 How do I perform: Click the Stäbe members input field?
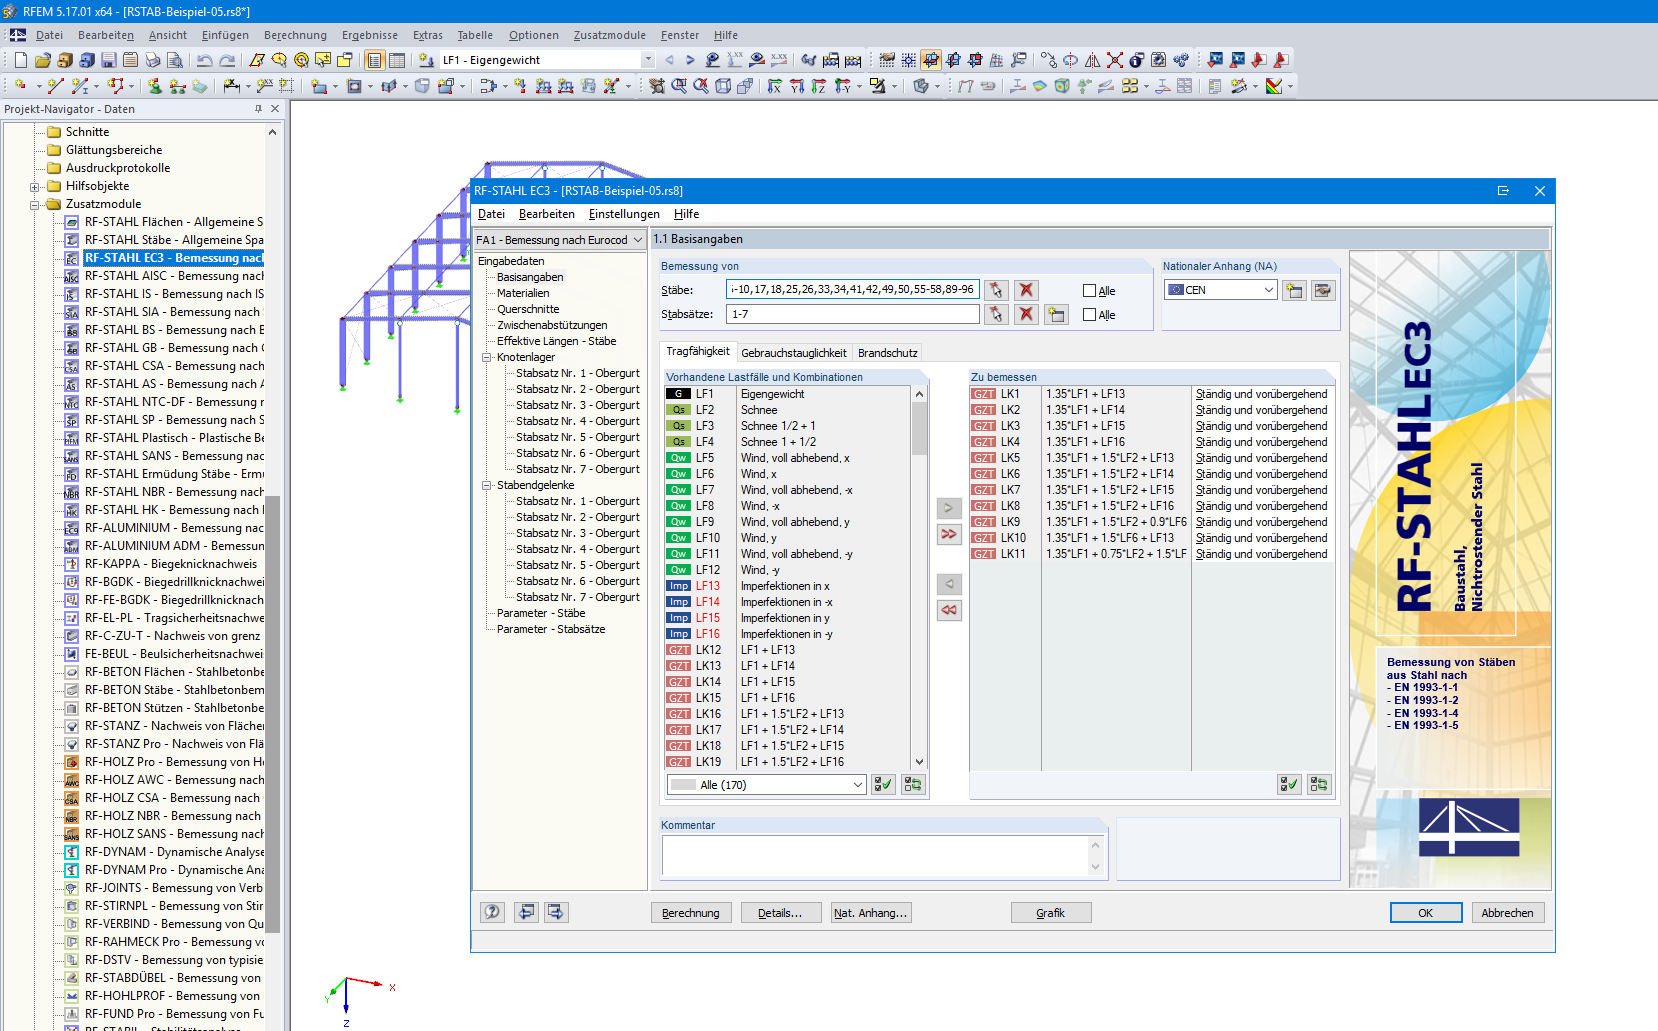(852, 290)
